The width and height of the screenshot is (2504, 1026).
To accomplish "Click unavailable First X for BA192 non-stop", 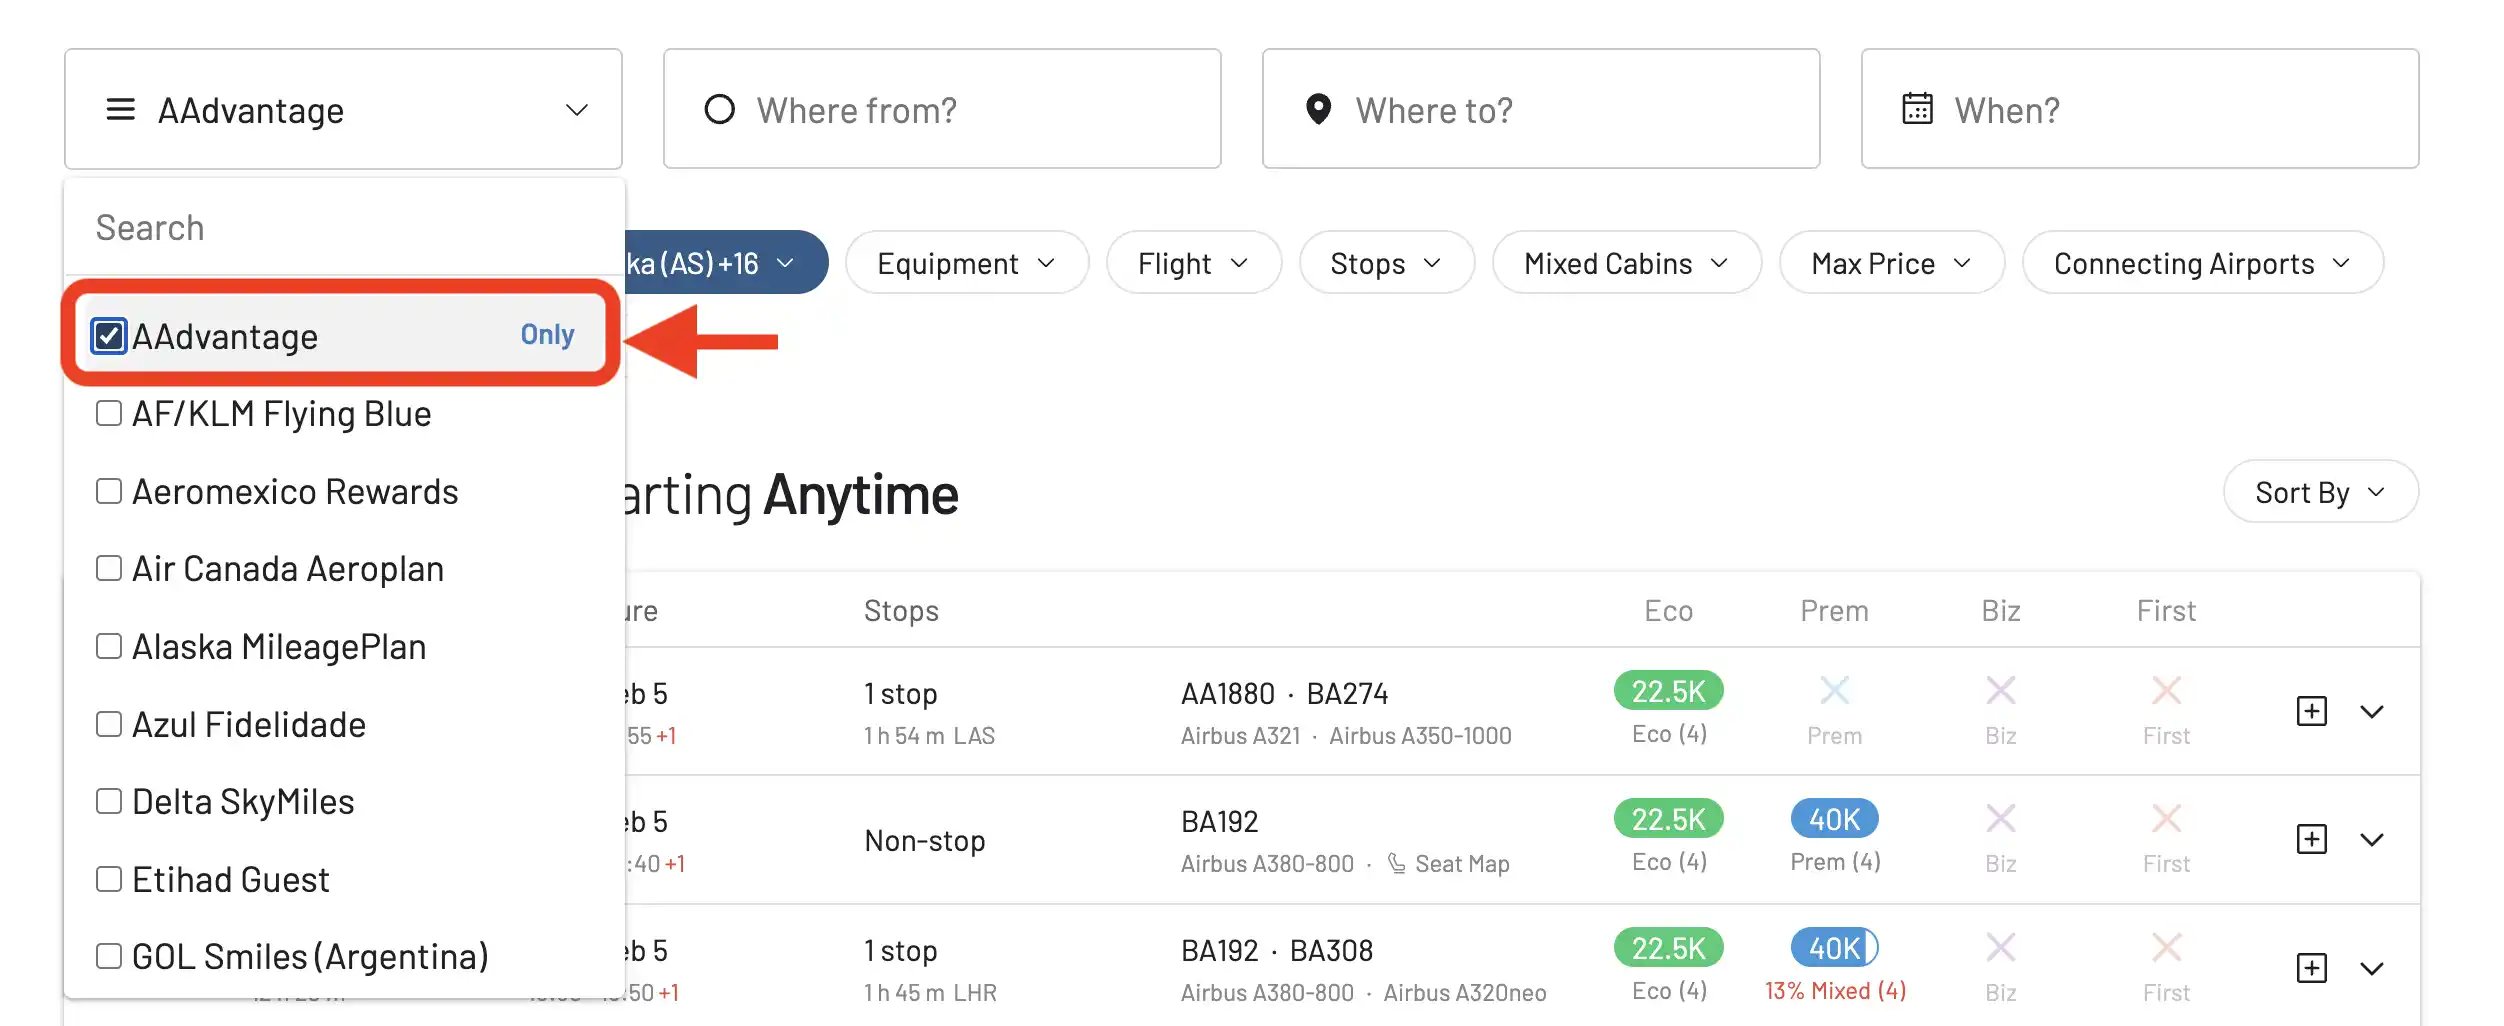I will 2166,818.
